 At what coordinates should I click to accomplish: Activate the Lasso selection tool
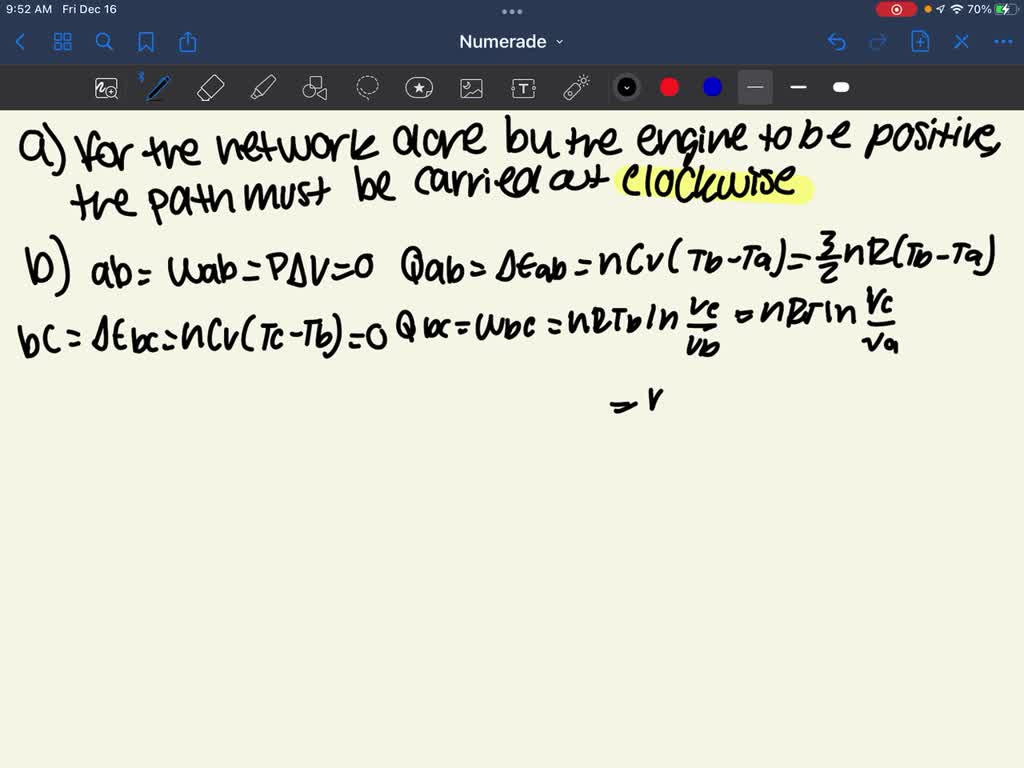[x=367, y=87]
